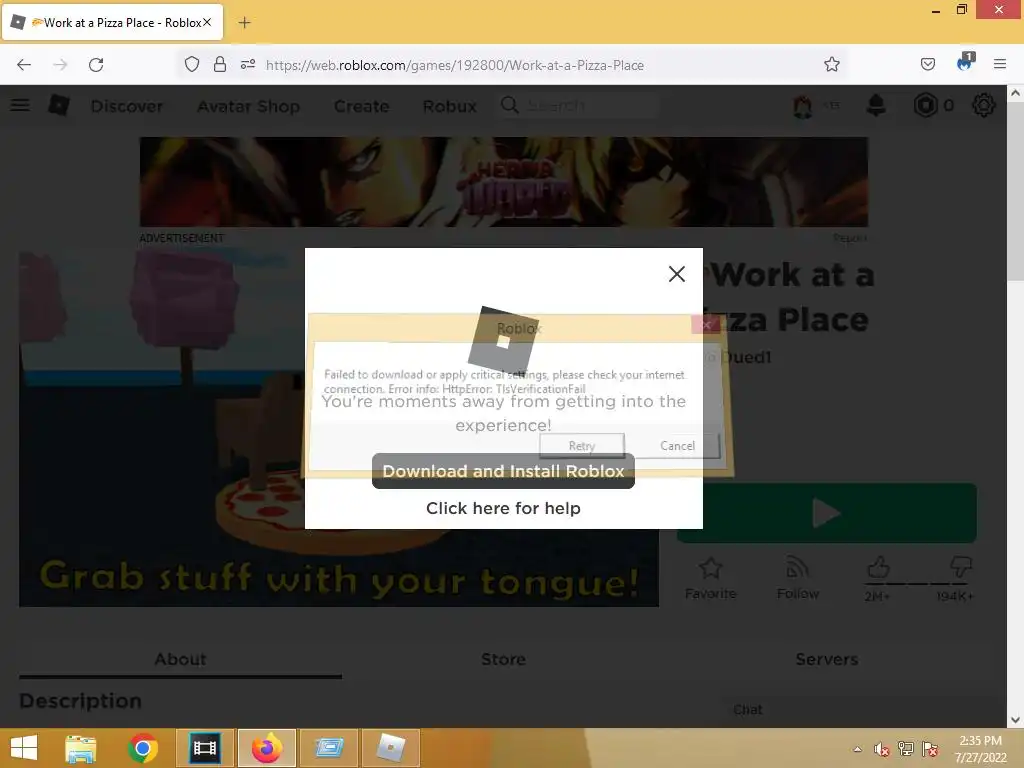
Task: Click Cancel in the Roblox error dialog
Action: click(x=677, y=445)
